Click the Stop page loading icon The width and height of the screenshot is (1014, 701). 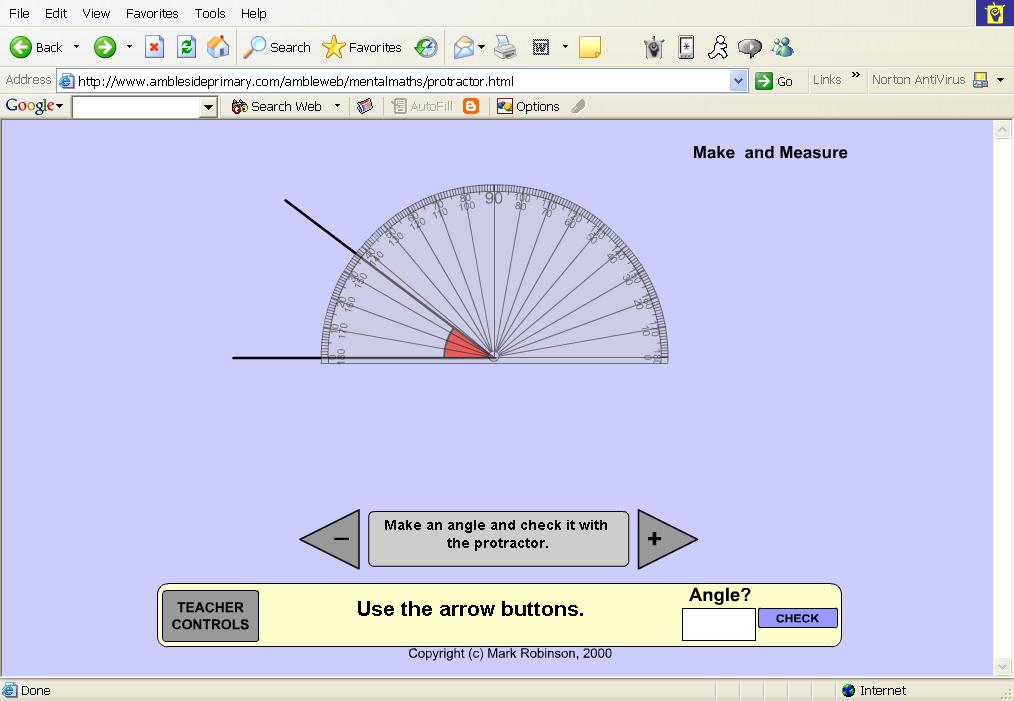coord(154,47)
